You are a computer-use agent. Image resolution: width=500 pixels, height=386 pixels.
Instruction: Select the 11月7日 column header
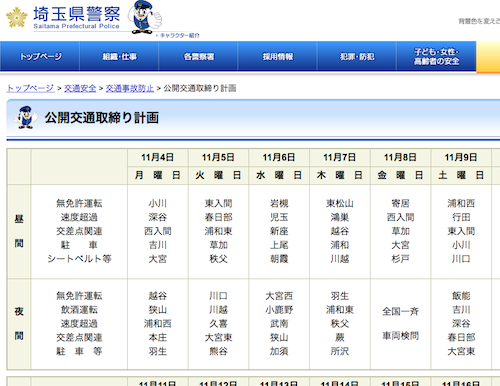click(340, 157)
